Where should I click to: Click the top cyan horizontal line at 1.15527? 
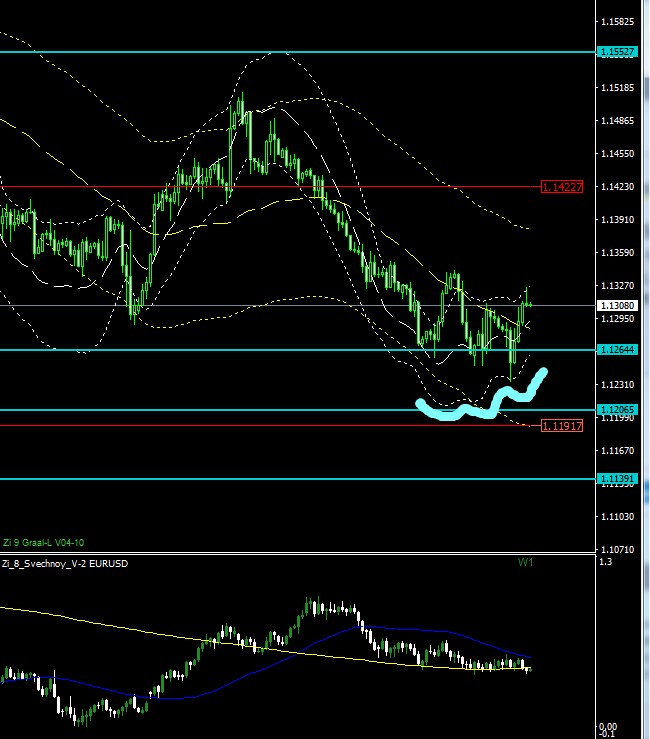(300, 51)
